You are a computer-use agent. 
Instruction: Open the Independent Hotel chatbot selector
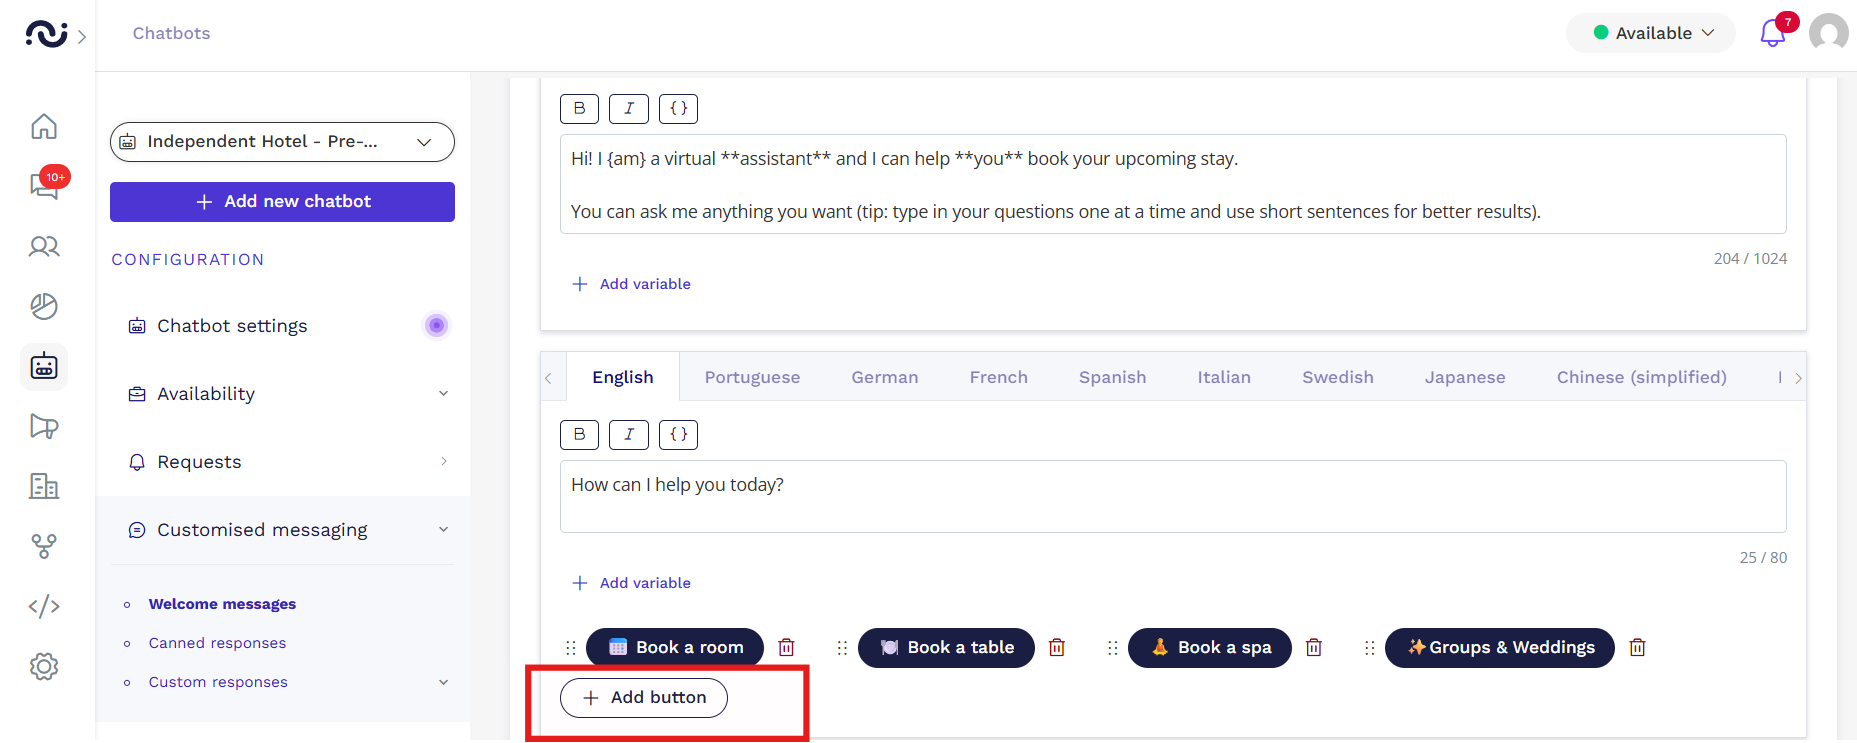tap(282, 142)
